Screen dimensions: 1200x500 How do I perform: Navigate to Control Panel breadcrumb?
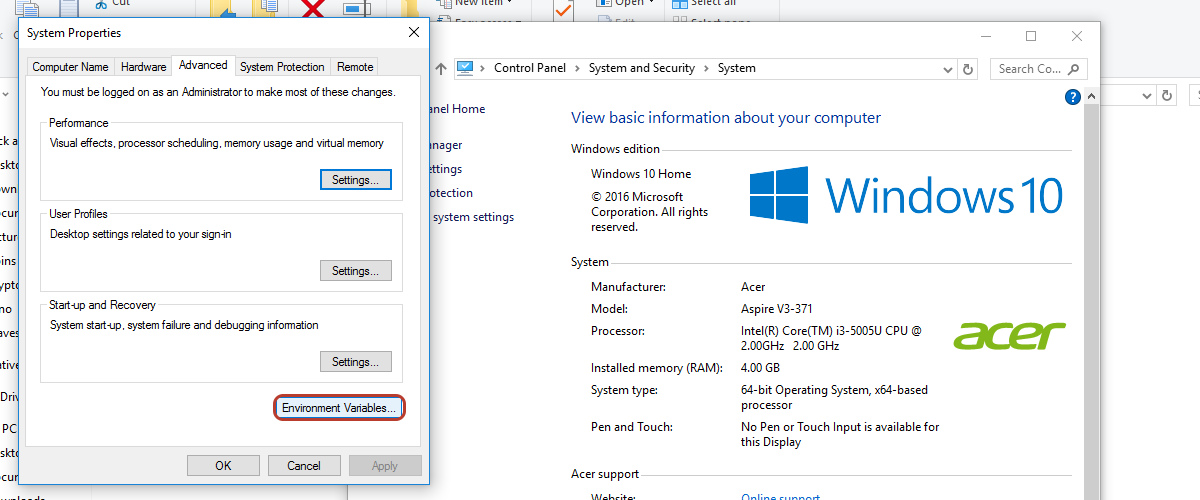pyautogui.click(x=530, y=68)
